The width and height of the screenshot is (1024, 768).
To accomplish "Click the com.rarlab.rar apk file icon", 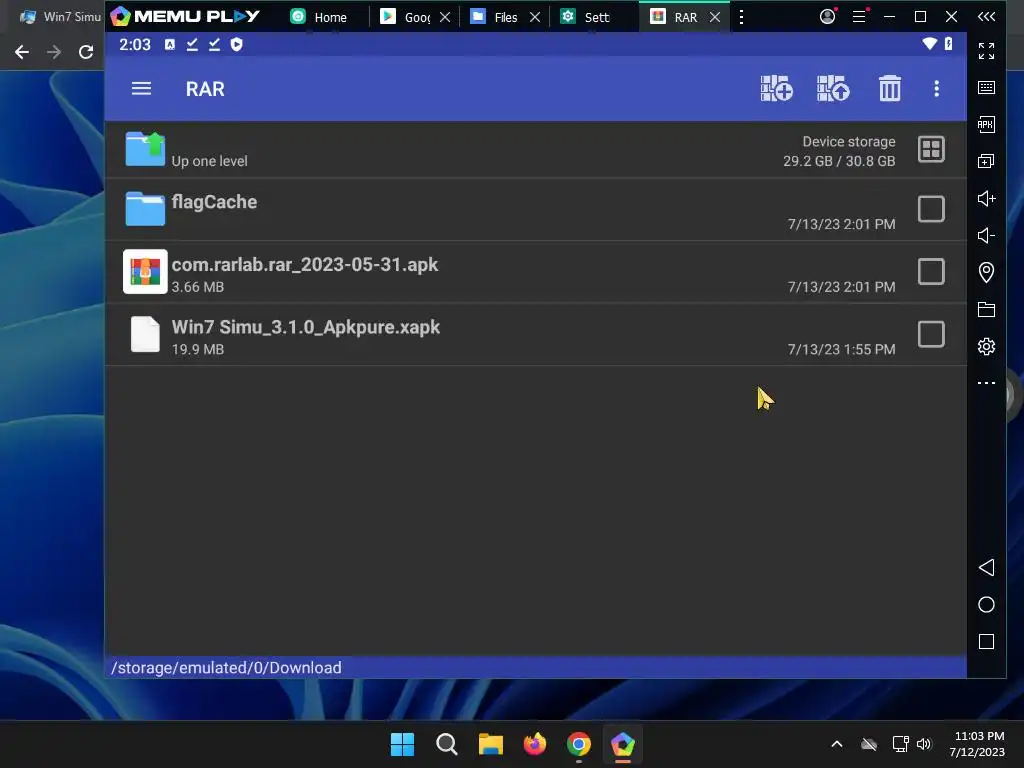I will 145,271.
